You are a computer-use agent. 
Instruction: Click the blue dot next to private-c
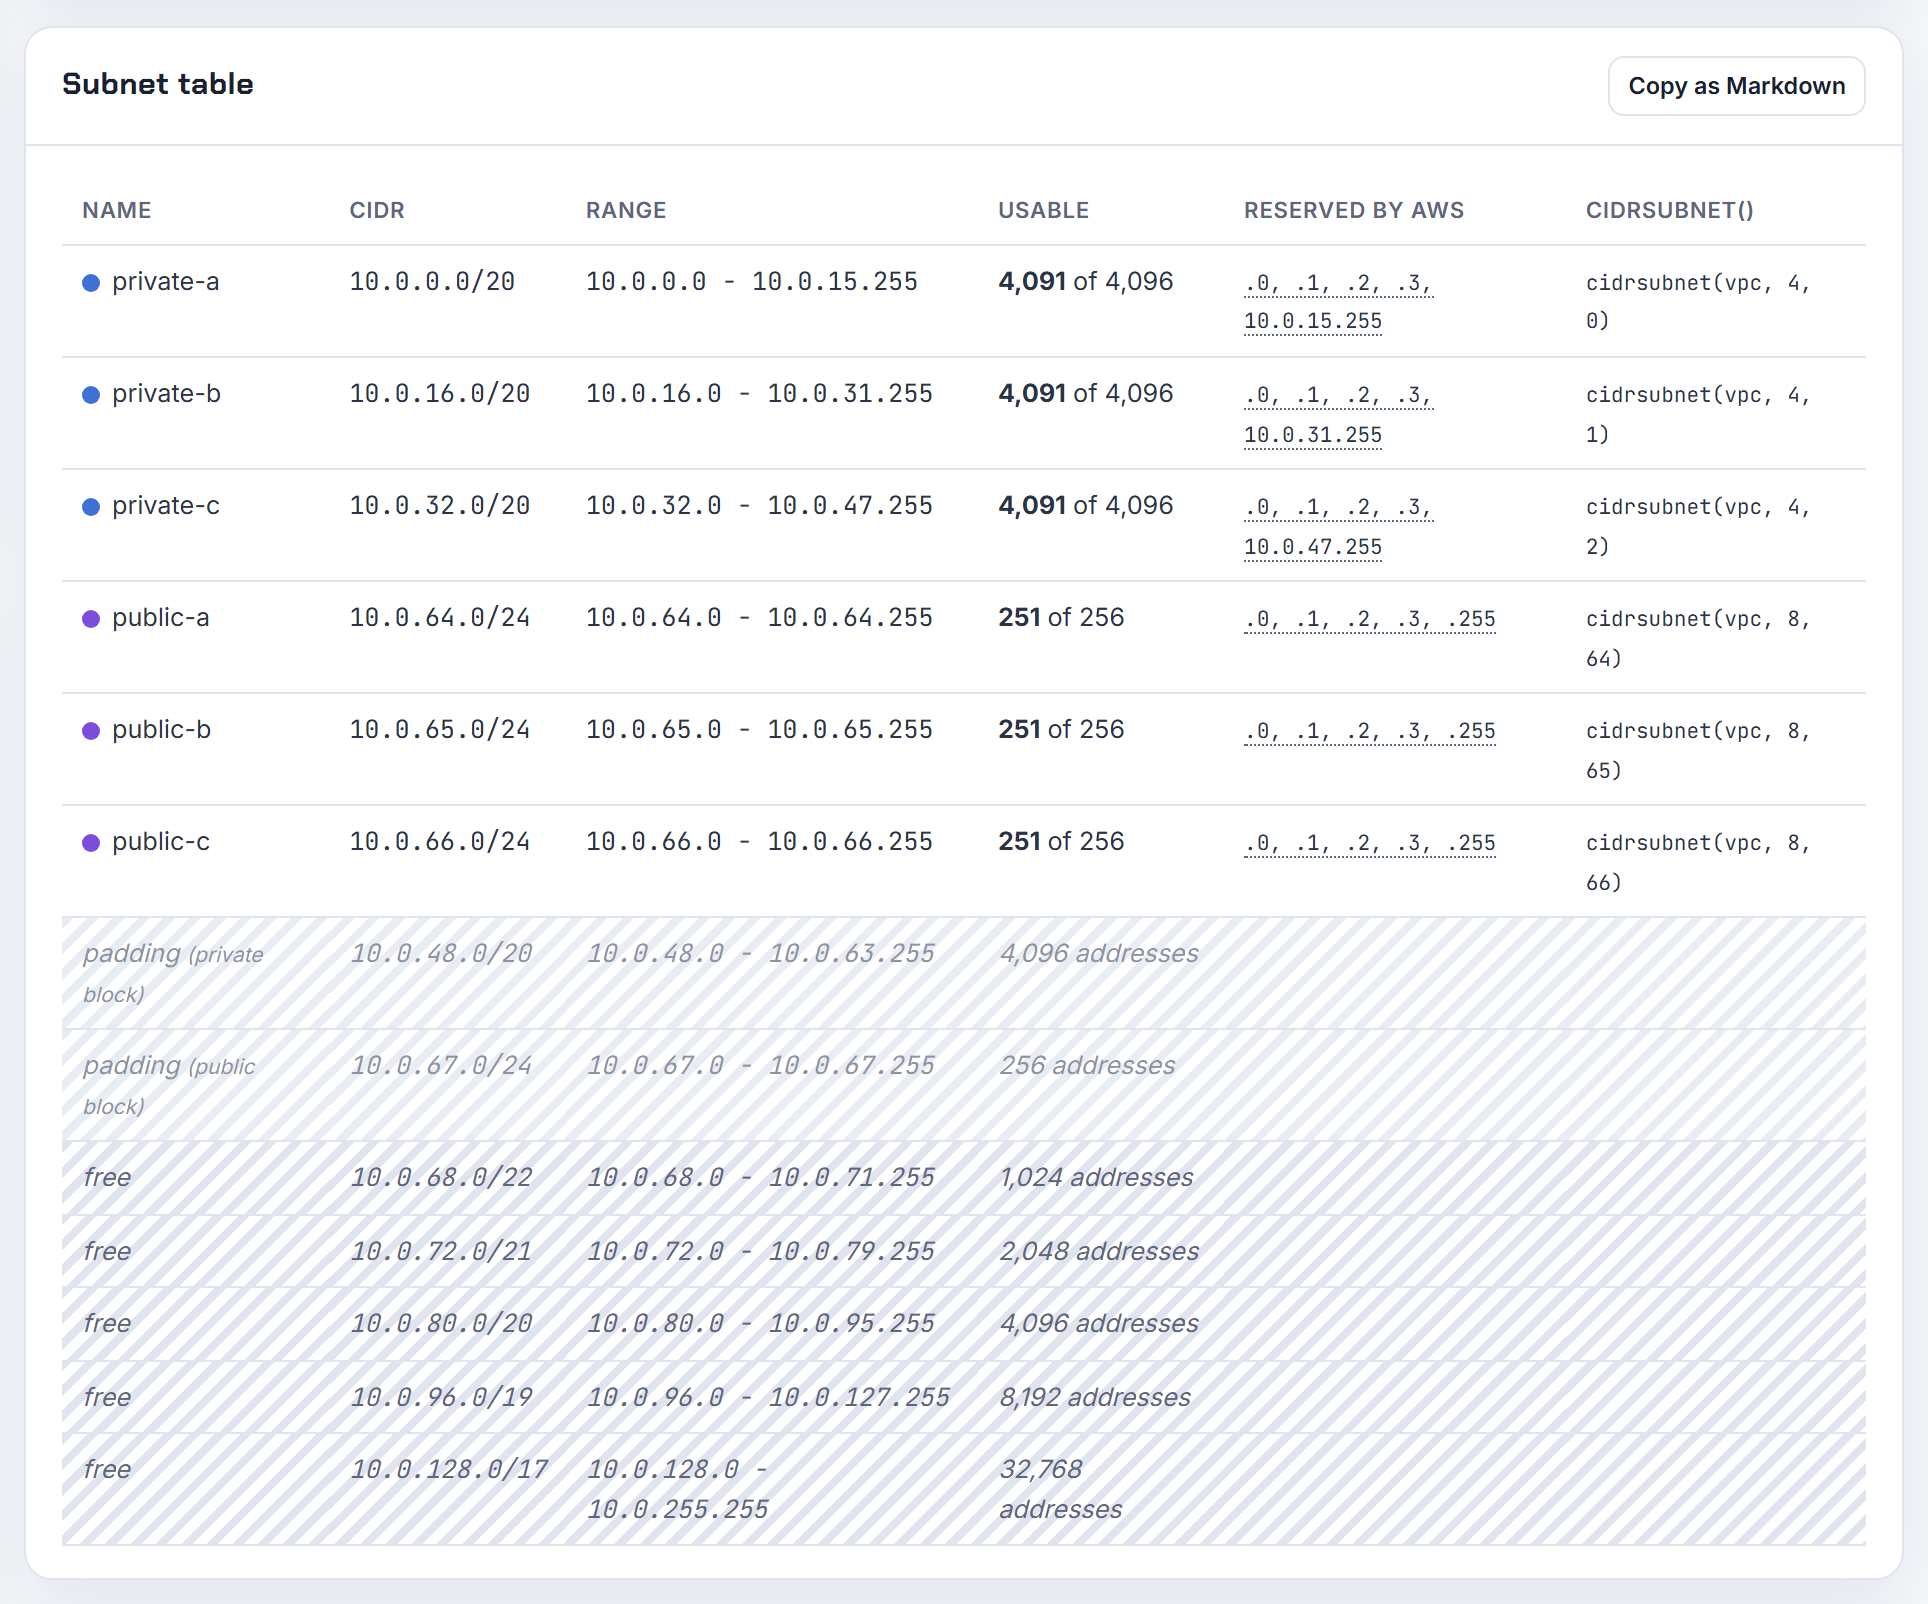[x=91, y=507]
